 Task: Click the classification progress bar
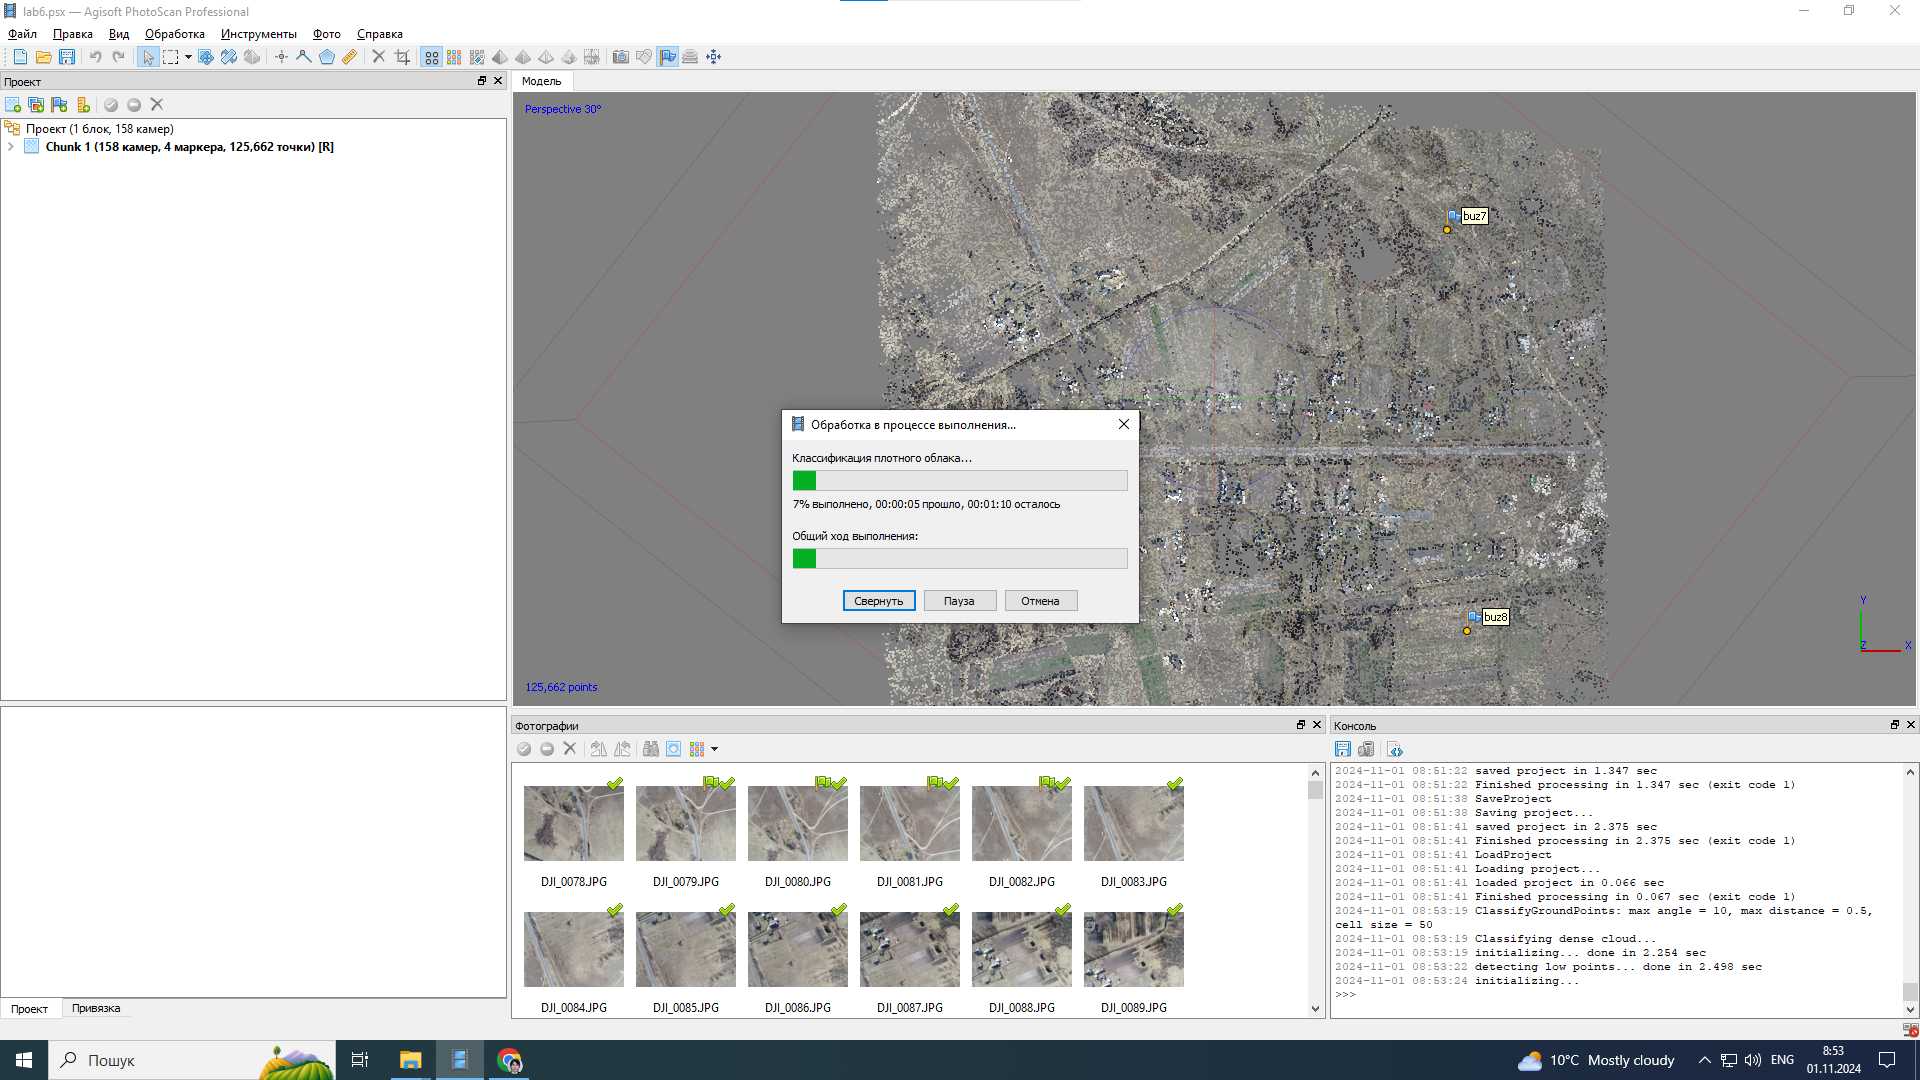coord(959,481)
